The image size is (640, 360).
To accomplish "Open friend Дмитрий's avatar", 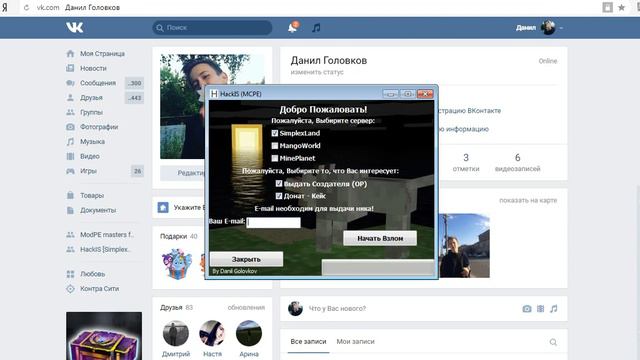I will 176,333.
